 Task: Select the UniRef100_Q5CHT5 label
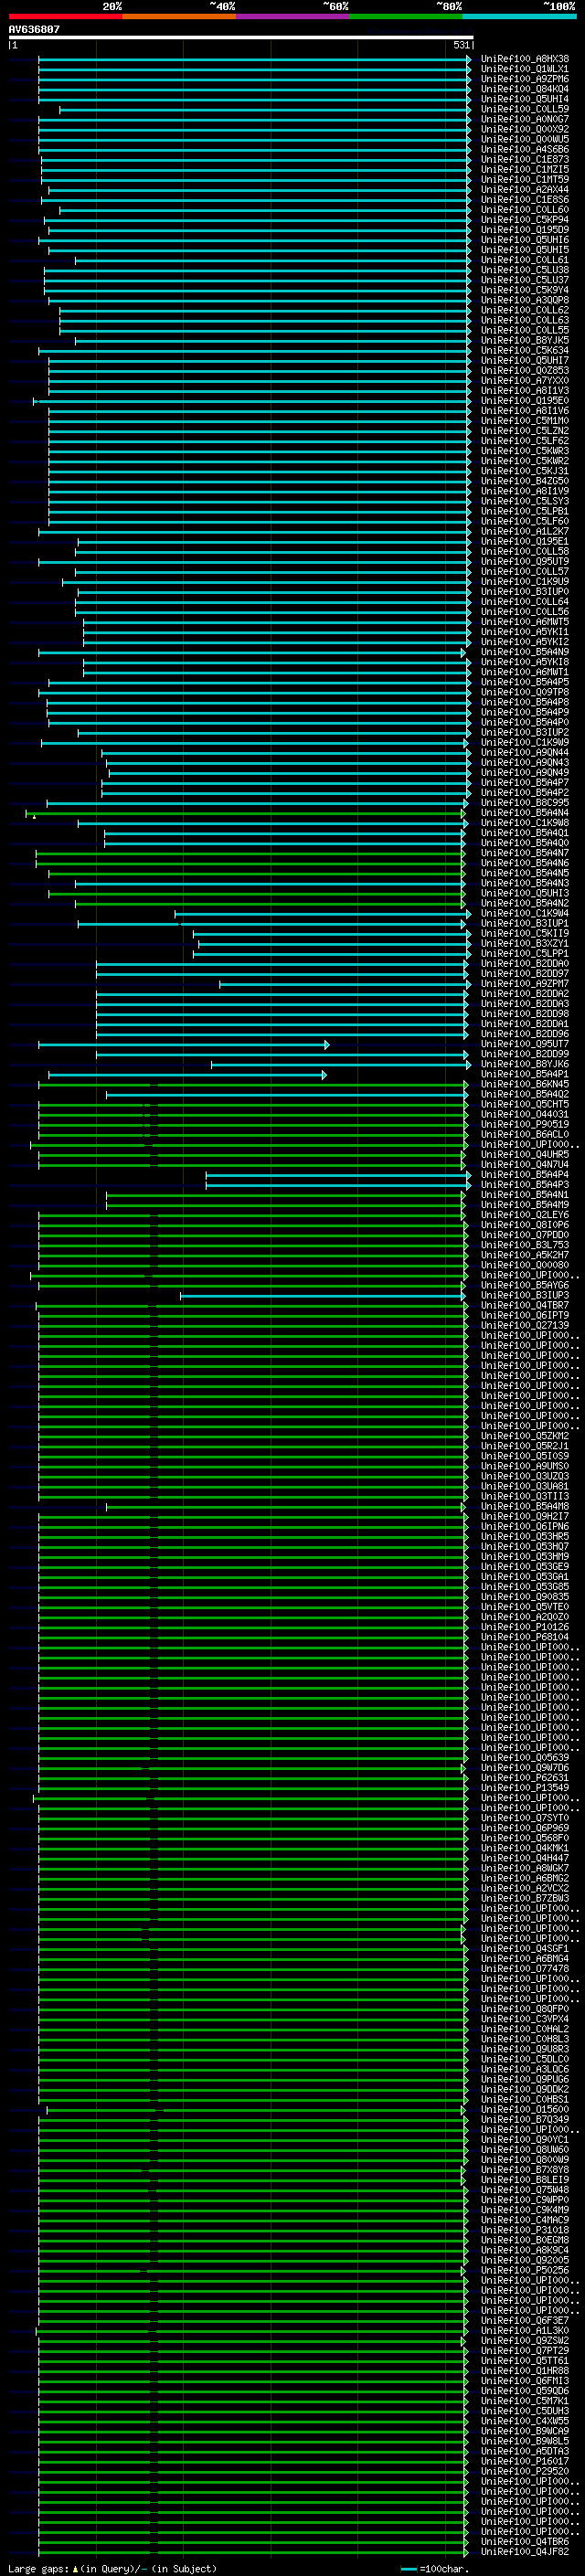click(525, 1105)
